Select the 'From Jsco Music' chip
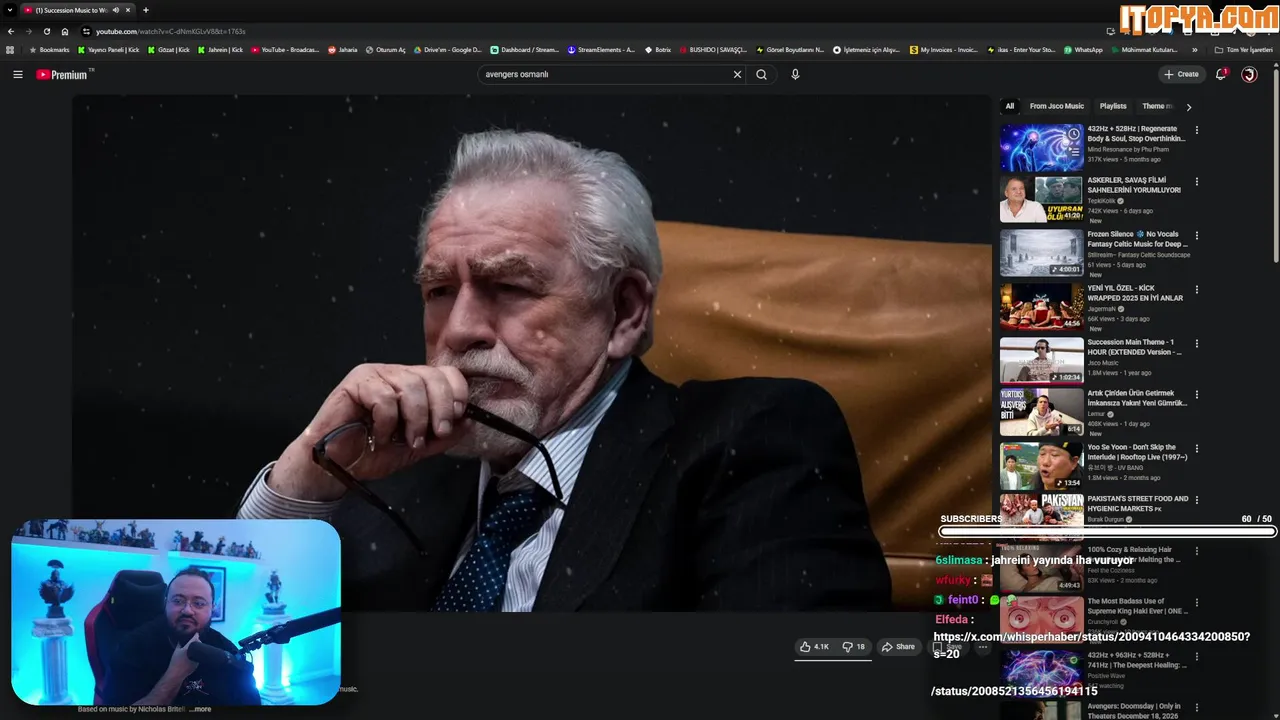Viewport: 1280px width, 720px height. click(x=1057, y=106)
